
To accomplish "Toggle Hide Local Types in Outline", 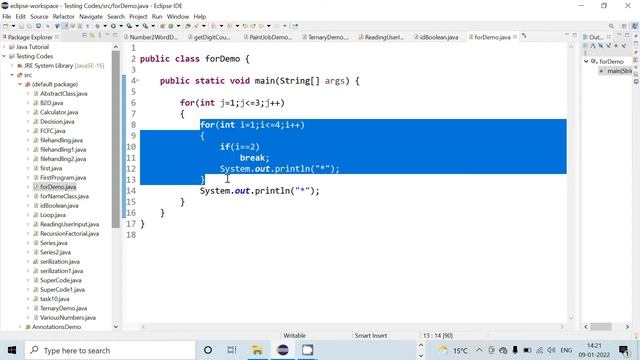I will tap(624, 45).
